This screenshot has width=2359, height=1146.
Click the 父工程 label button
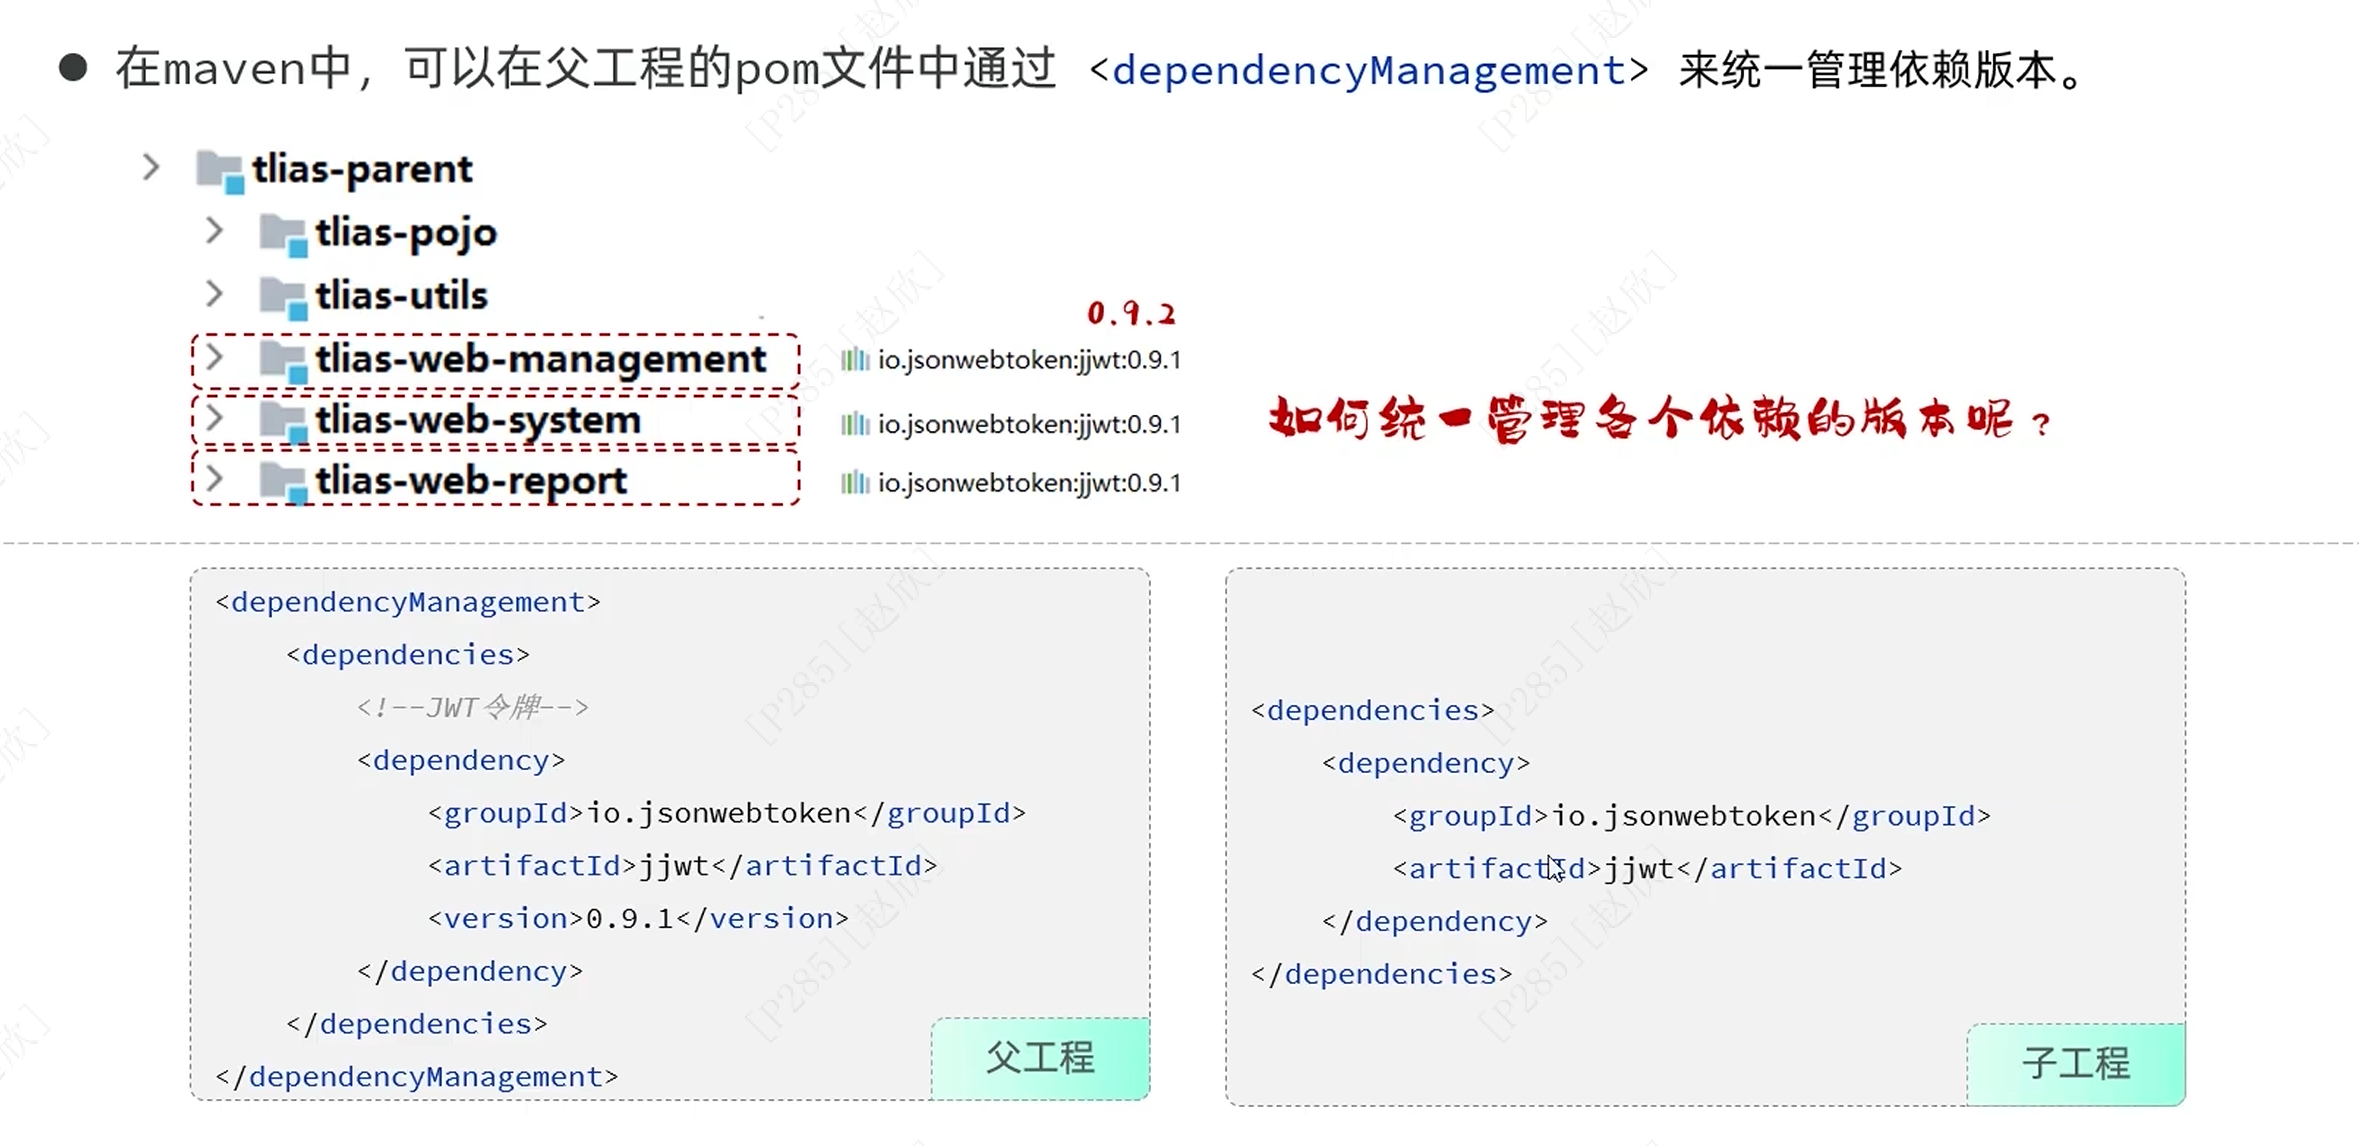(x=1040, y=1058)
